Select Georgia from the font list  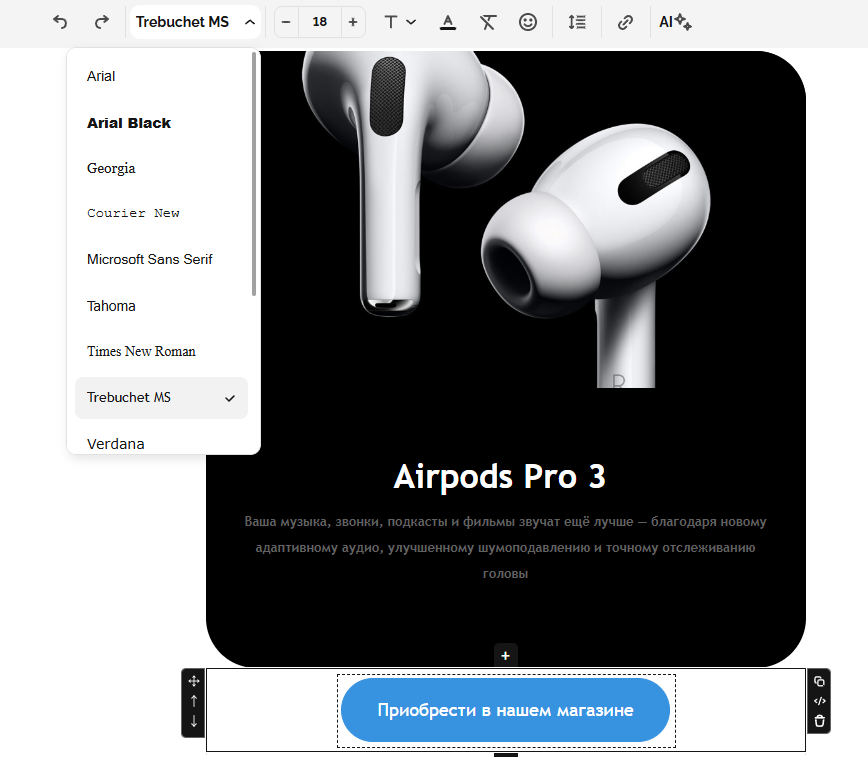[111, 168]
